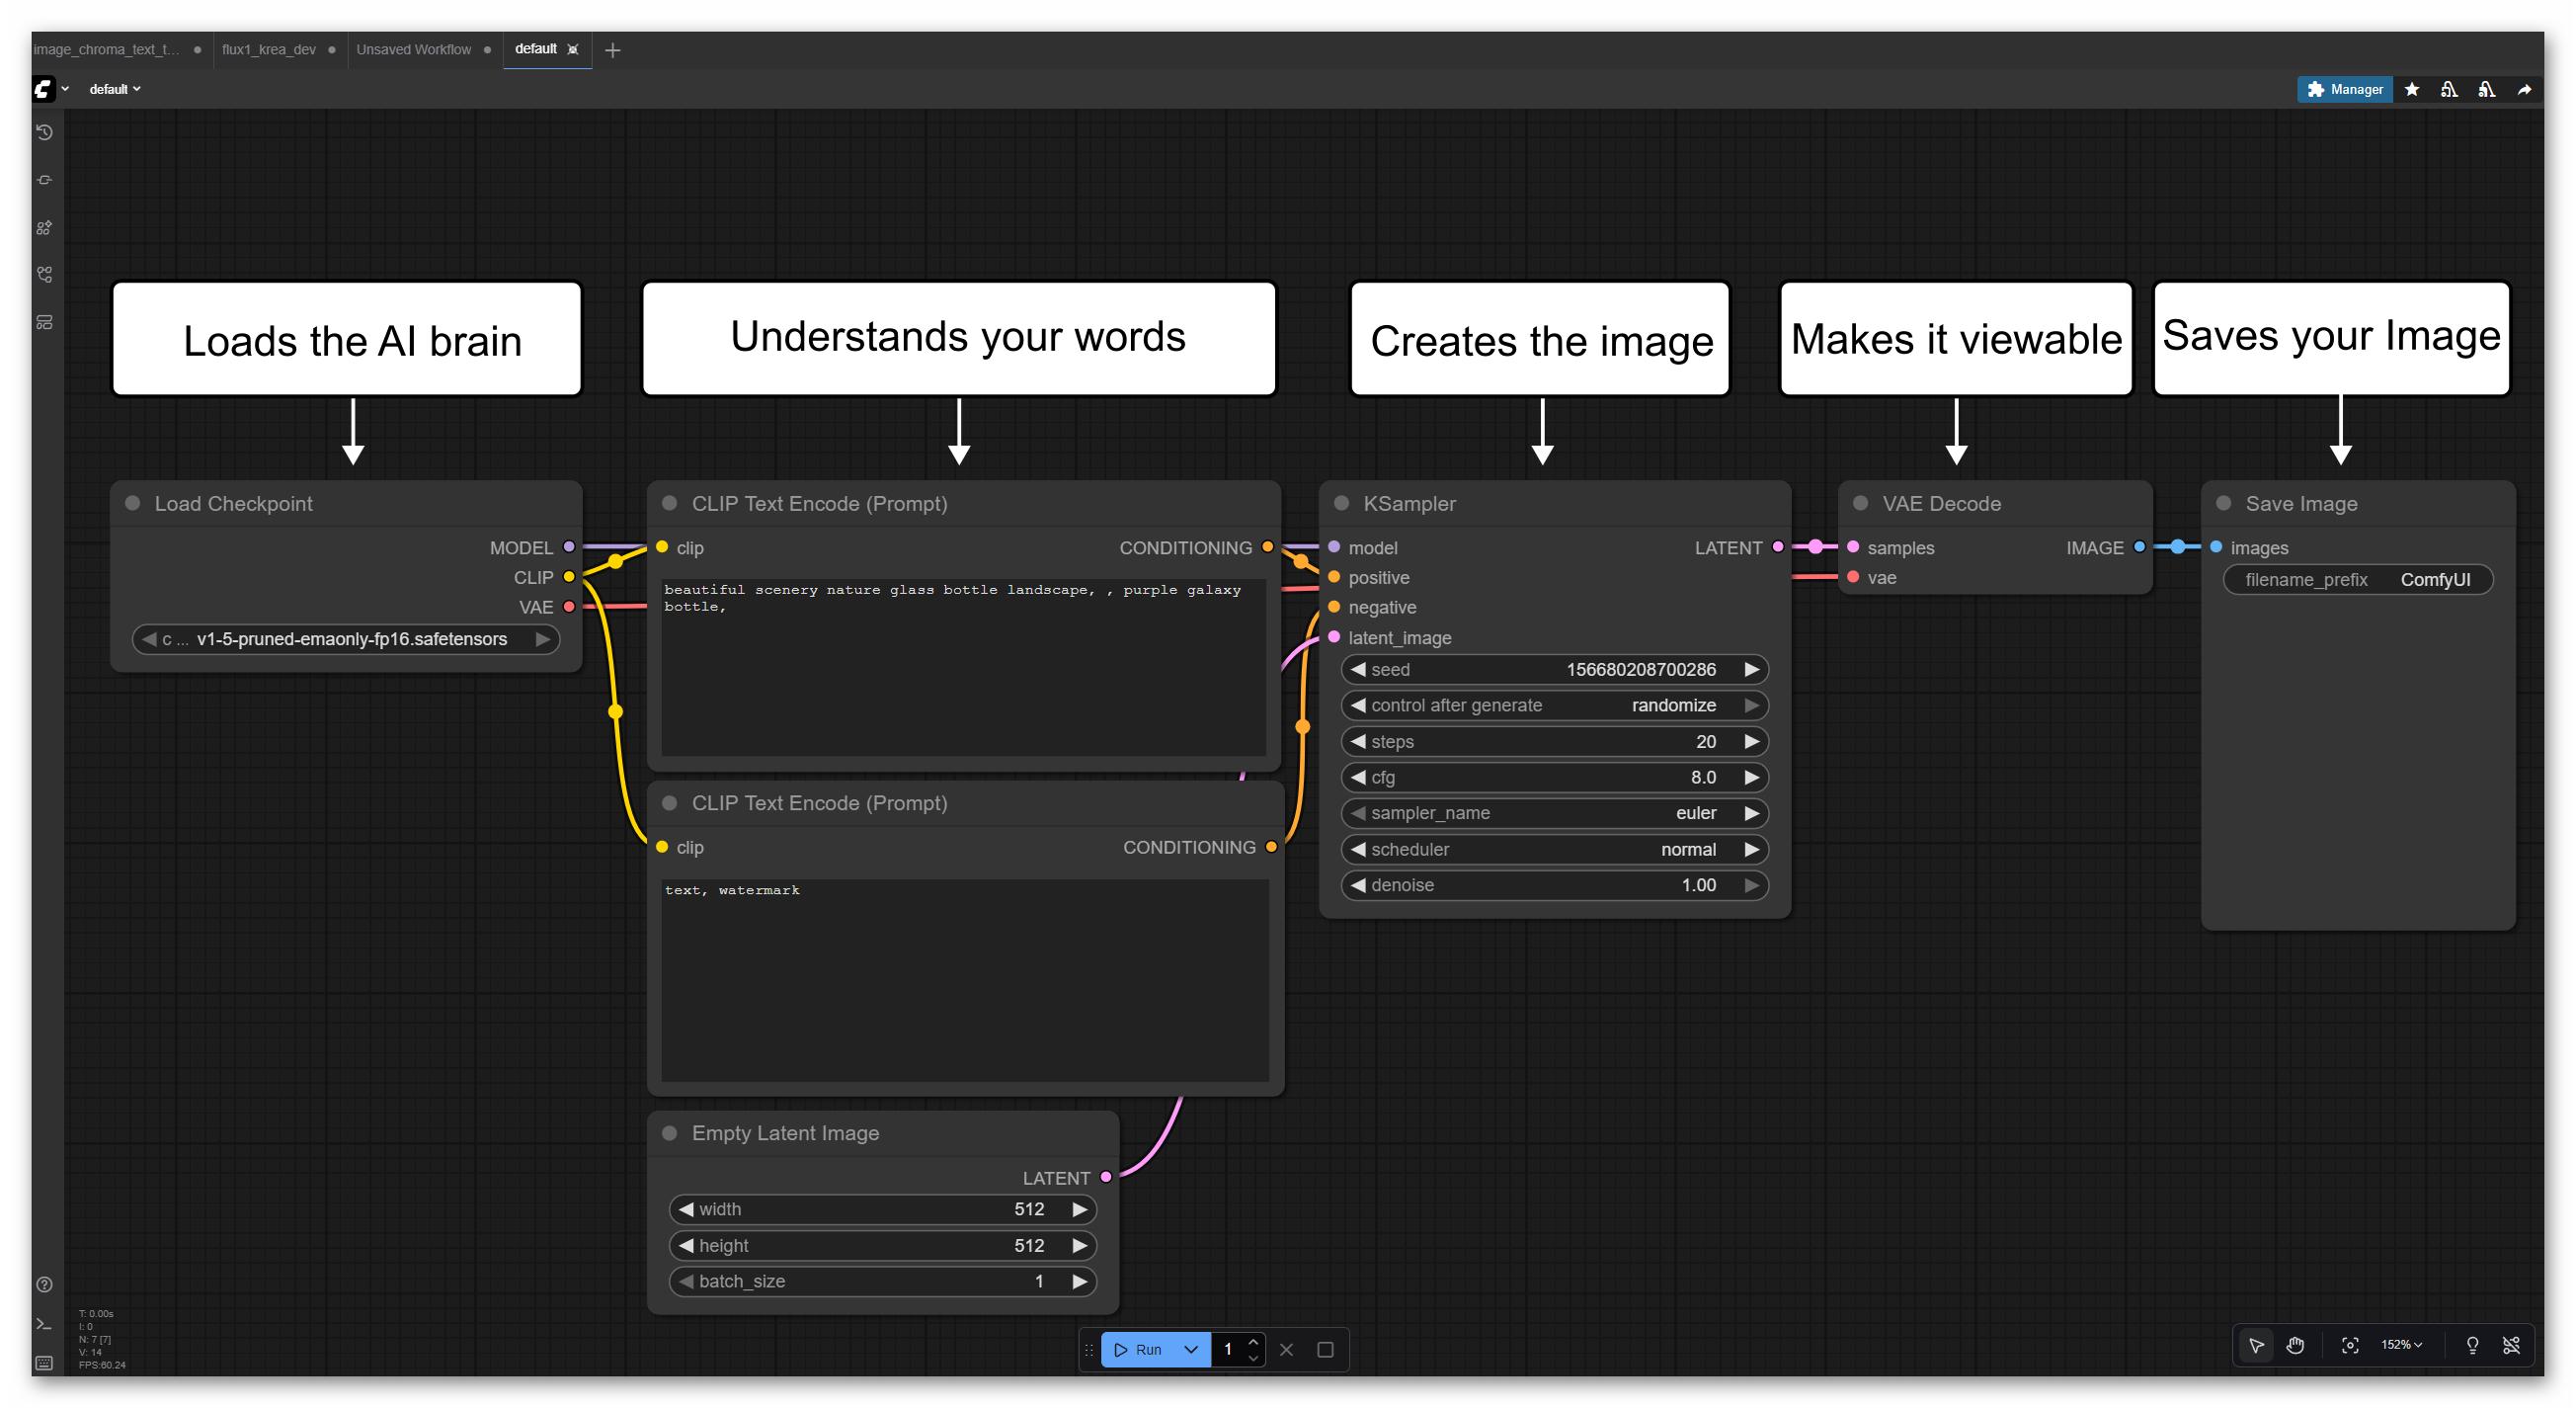
Task: Expand the Run button dropdown arrow
Action: [1191, 1349]
